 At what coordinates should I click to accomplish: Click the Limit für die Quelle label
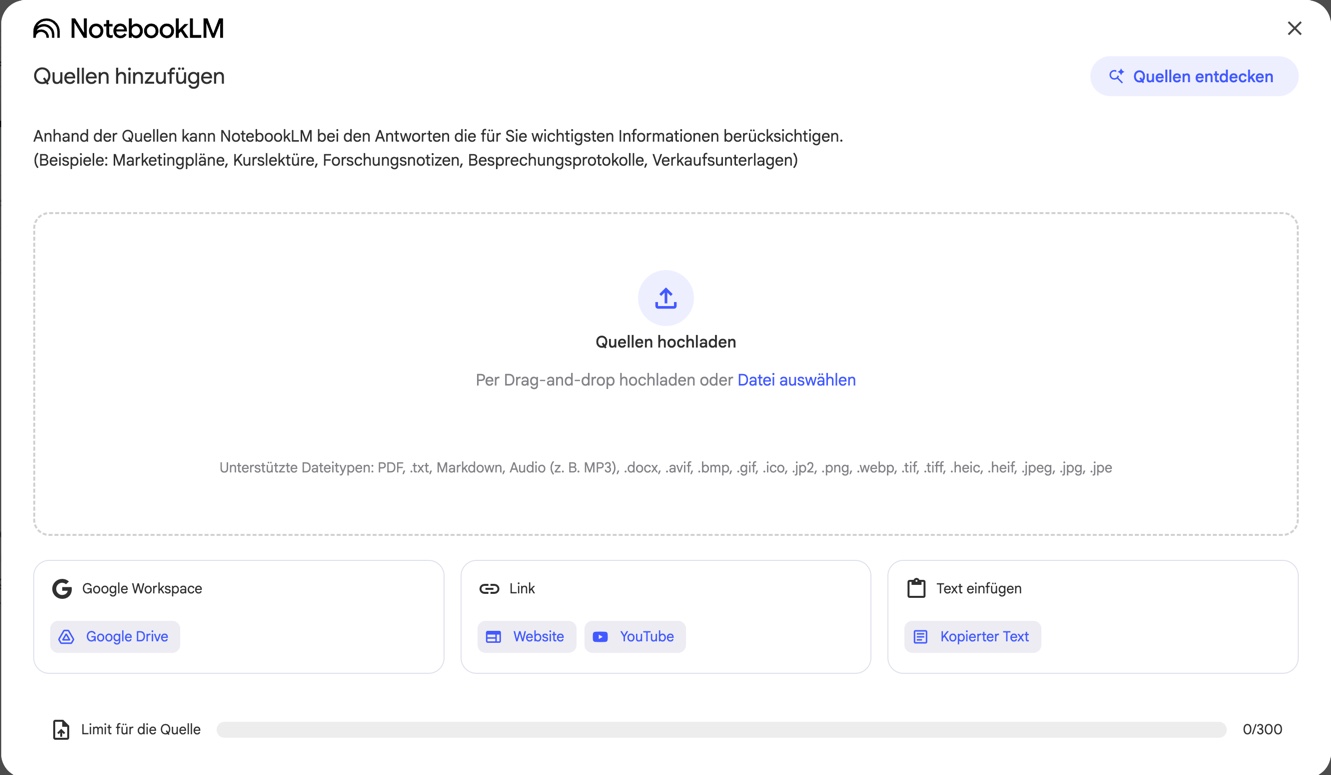[141, 730]
